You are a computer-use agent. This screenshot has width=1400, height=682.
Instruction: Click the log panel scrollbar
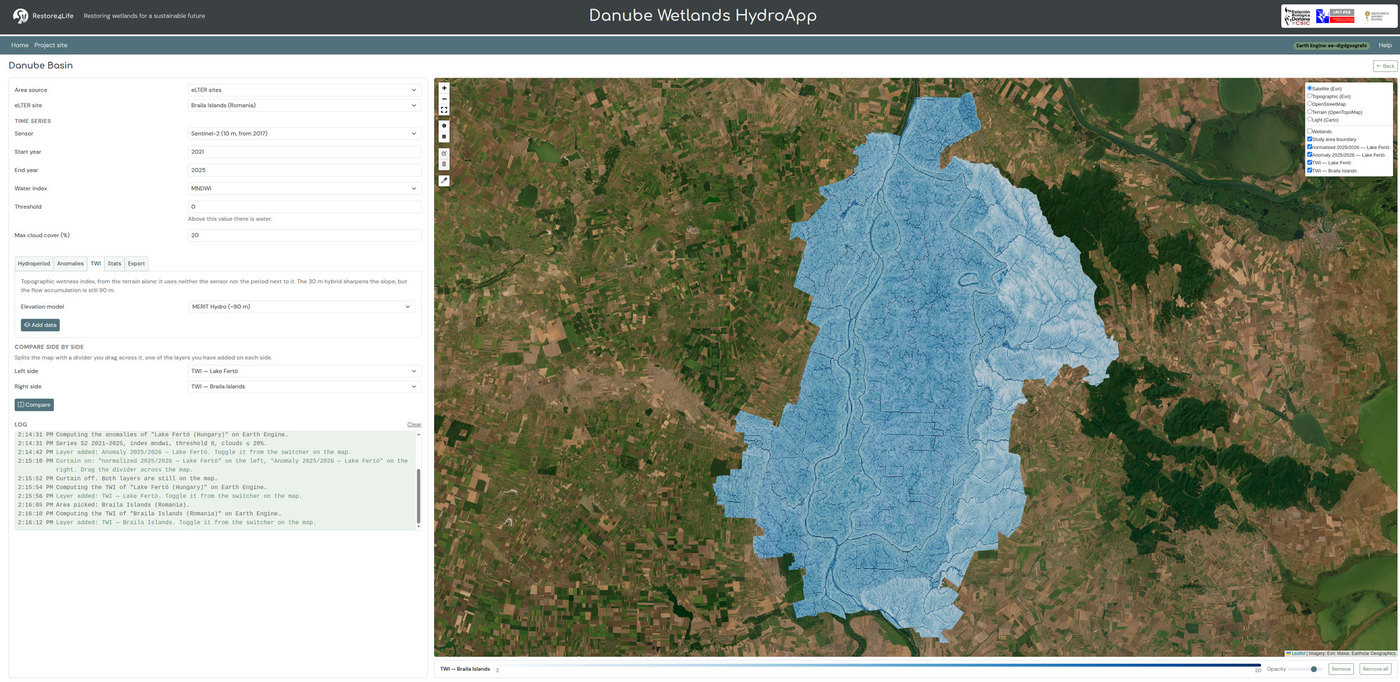[x=418, y=498]
